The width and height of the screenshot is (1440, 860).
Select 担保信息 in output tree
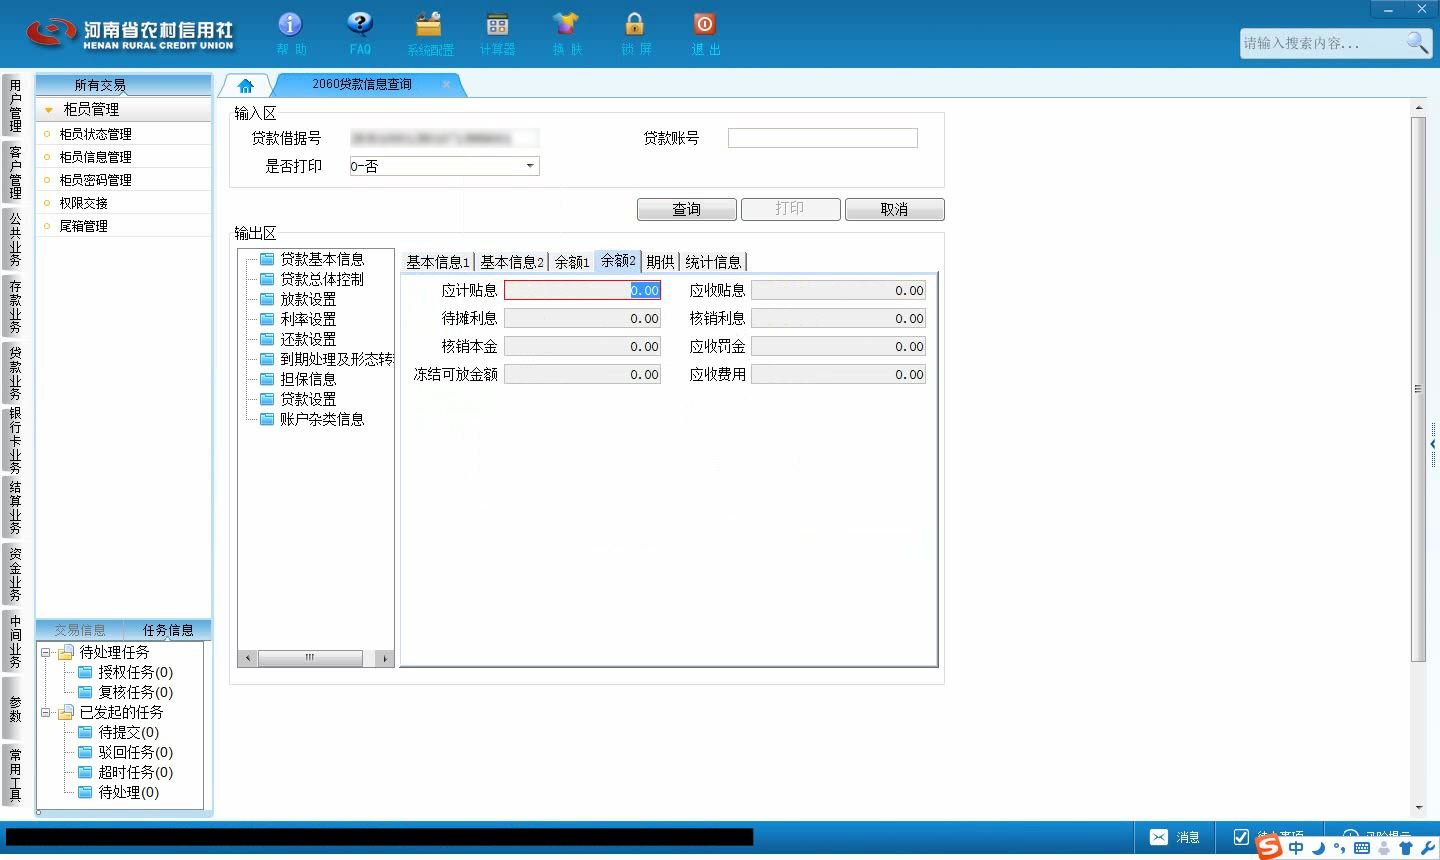(308, 379)
